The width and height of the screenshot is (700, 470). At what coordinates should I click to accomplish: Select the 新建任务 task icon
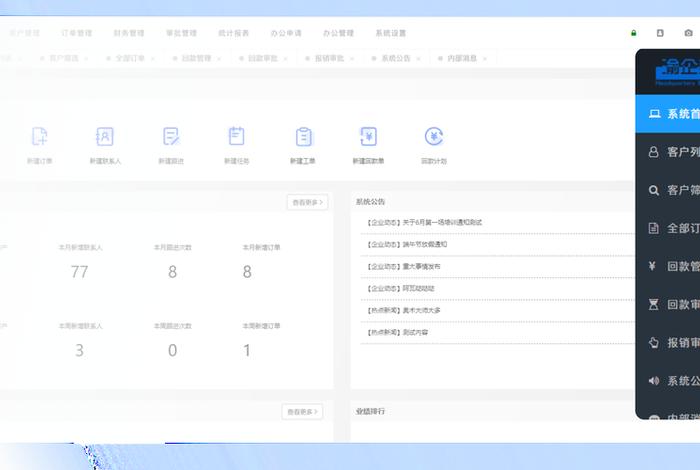pos(237,137)
